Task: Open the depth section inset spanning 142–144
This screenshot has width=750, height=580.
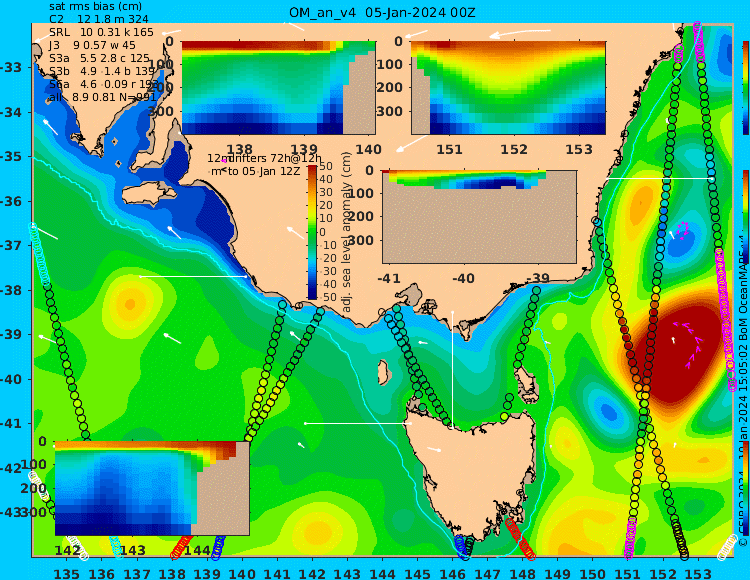Action: point(152,488)
